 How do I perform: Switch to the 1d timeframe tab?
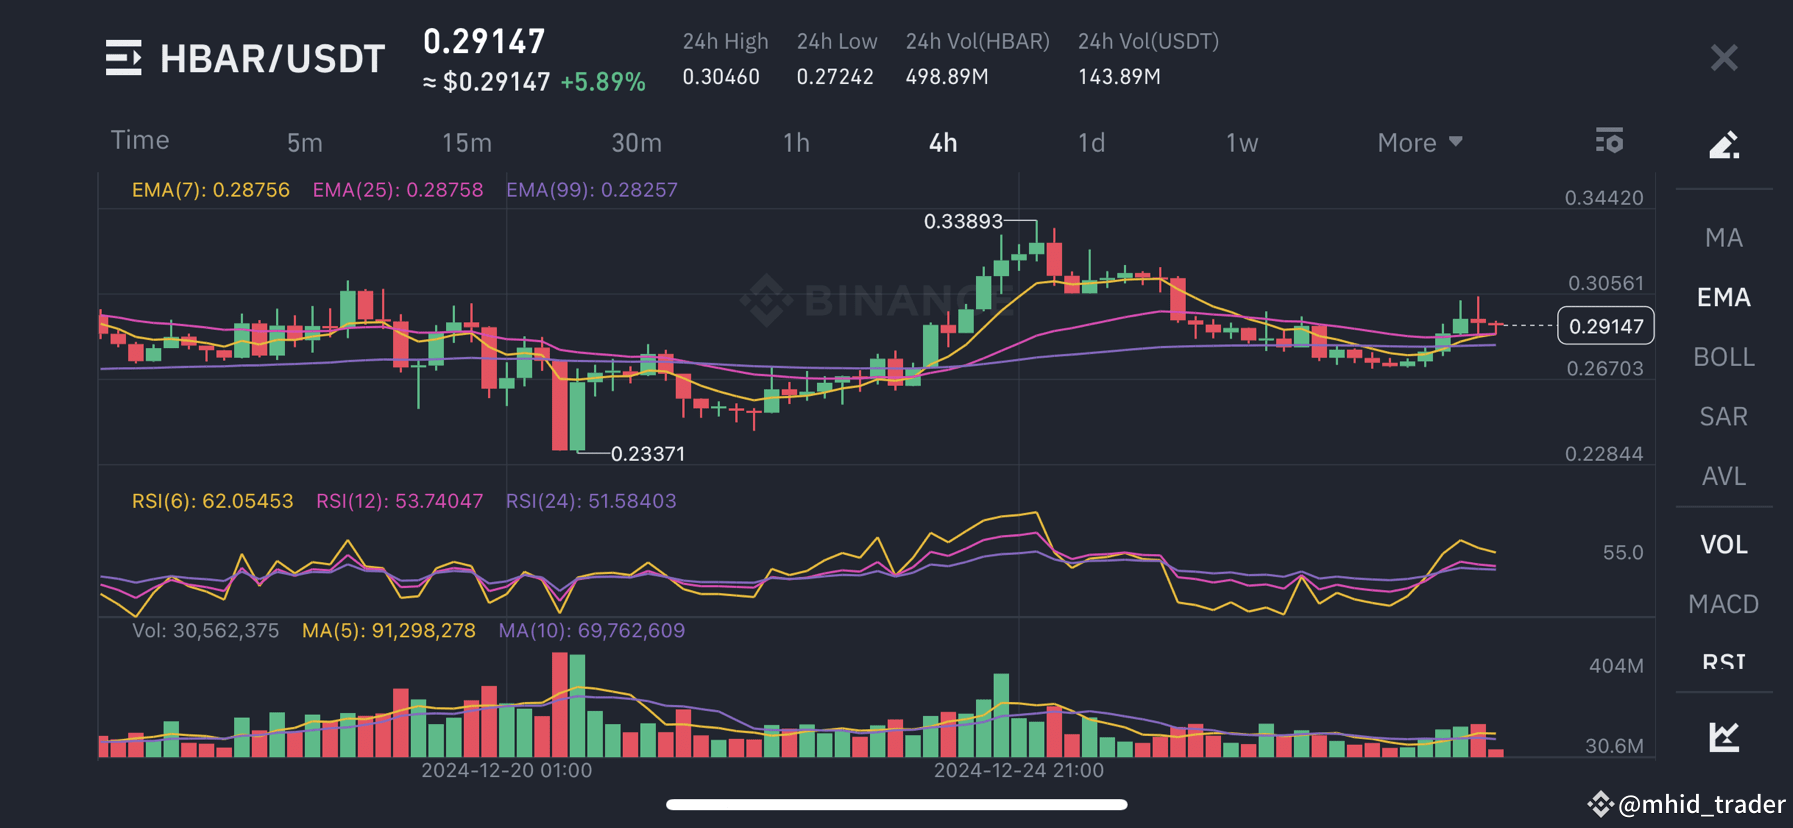point(1091,142)
